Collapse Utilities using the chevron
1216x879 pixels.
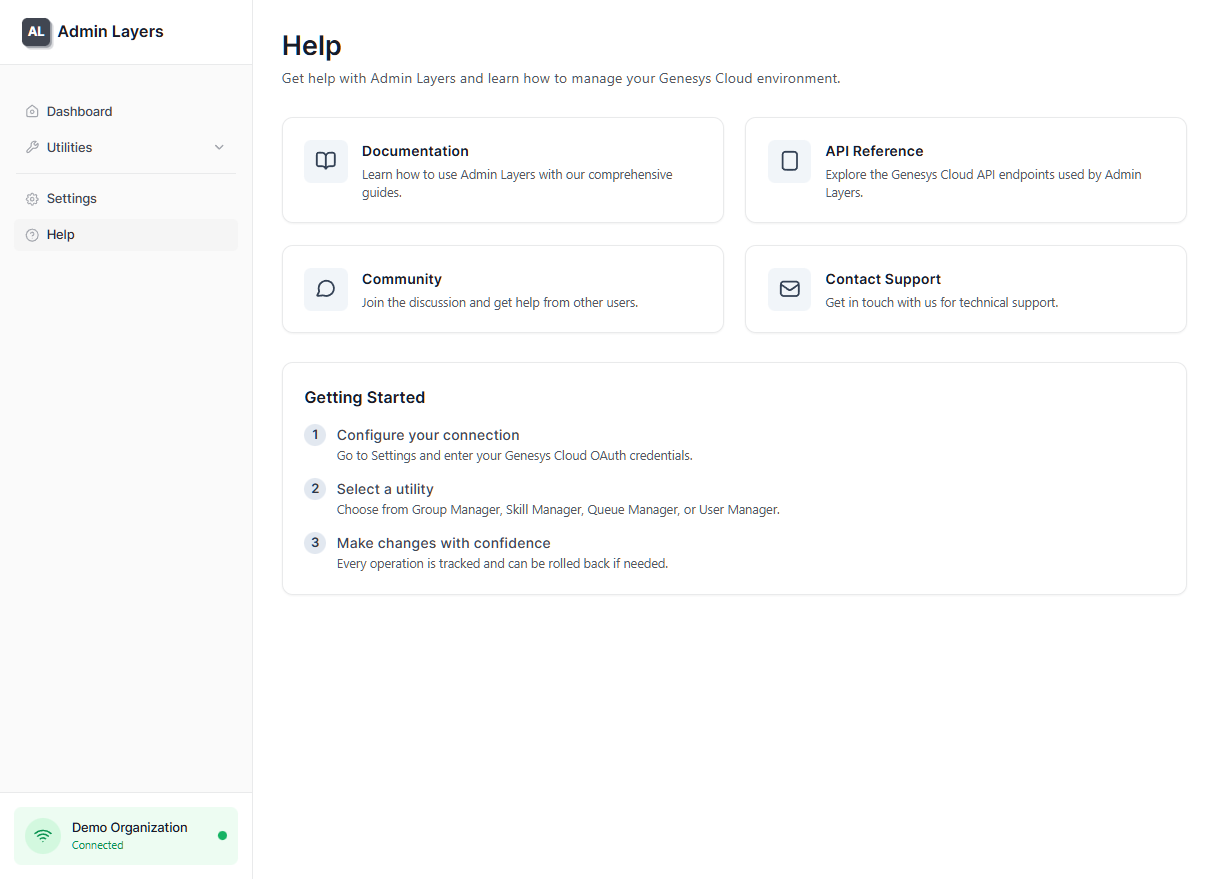219,147
